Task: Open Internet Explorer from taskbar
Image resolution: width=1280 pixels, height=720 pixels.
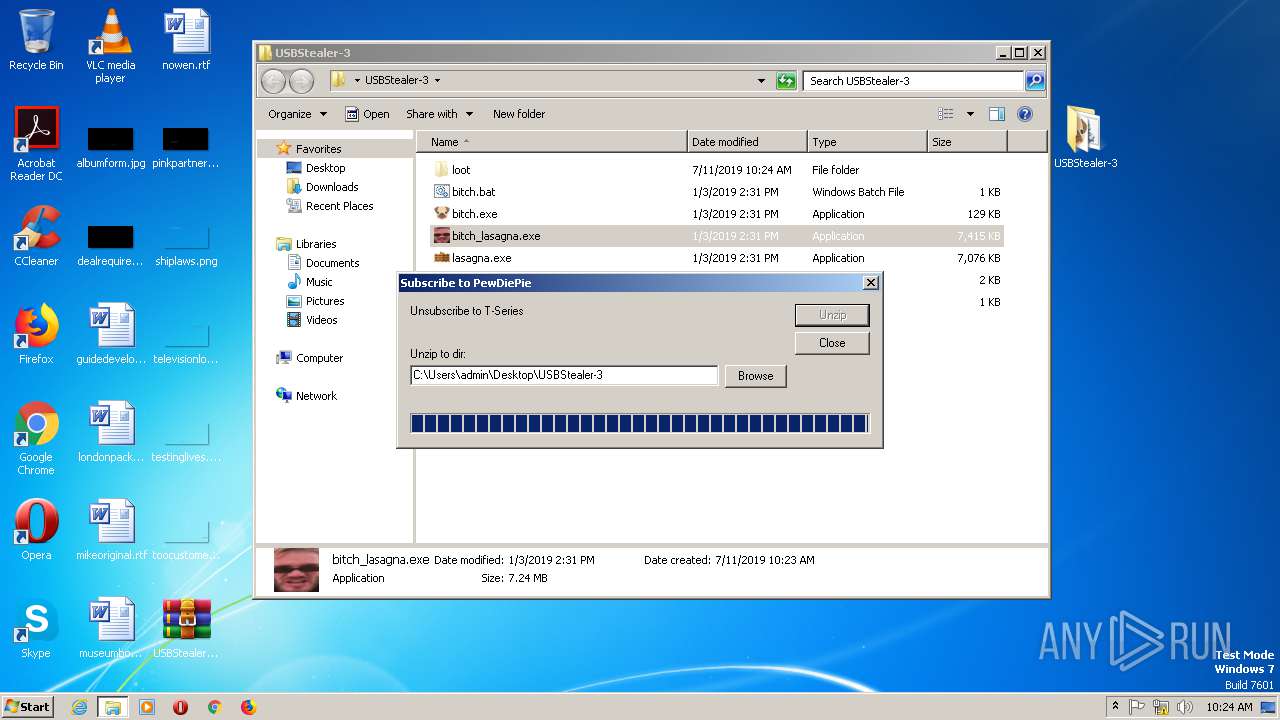Action: (x=79, y=707)
